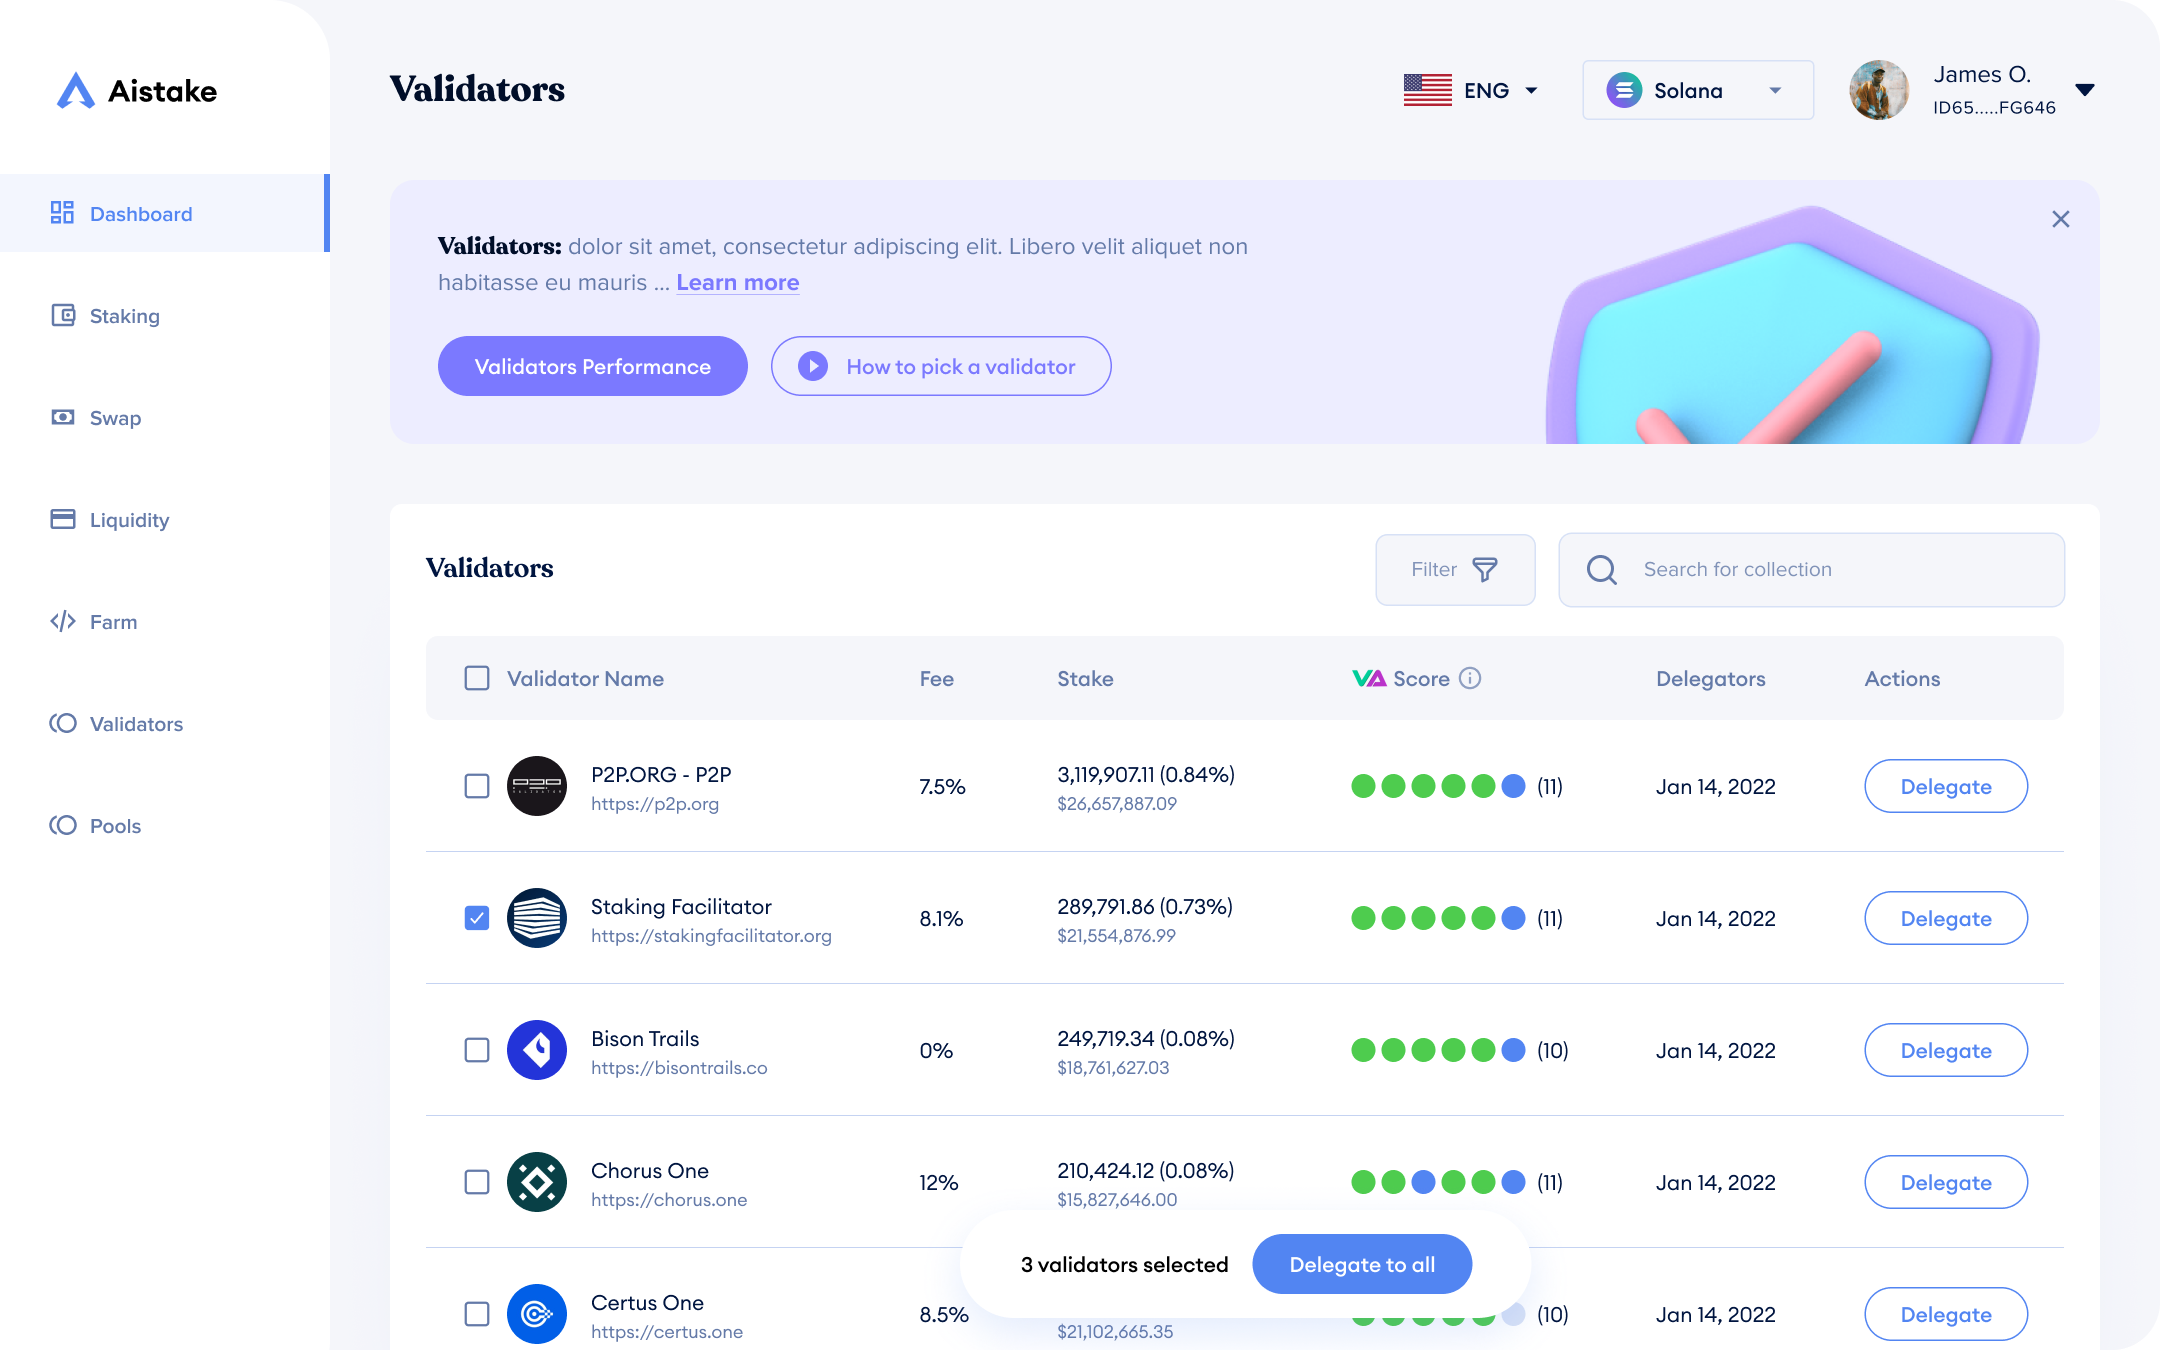Click the search magnifier icon
Image resolution: width=2160 pixels, height=1350 pixels.
1601,570
